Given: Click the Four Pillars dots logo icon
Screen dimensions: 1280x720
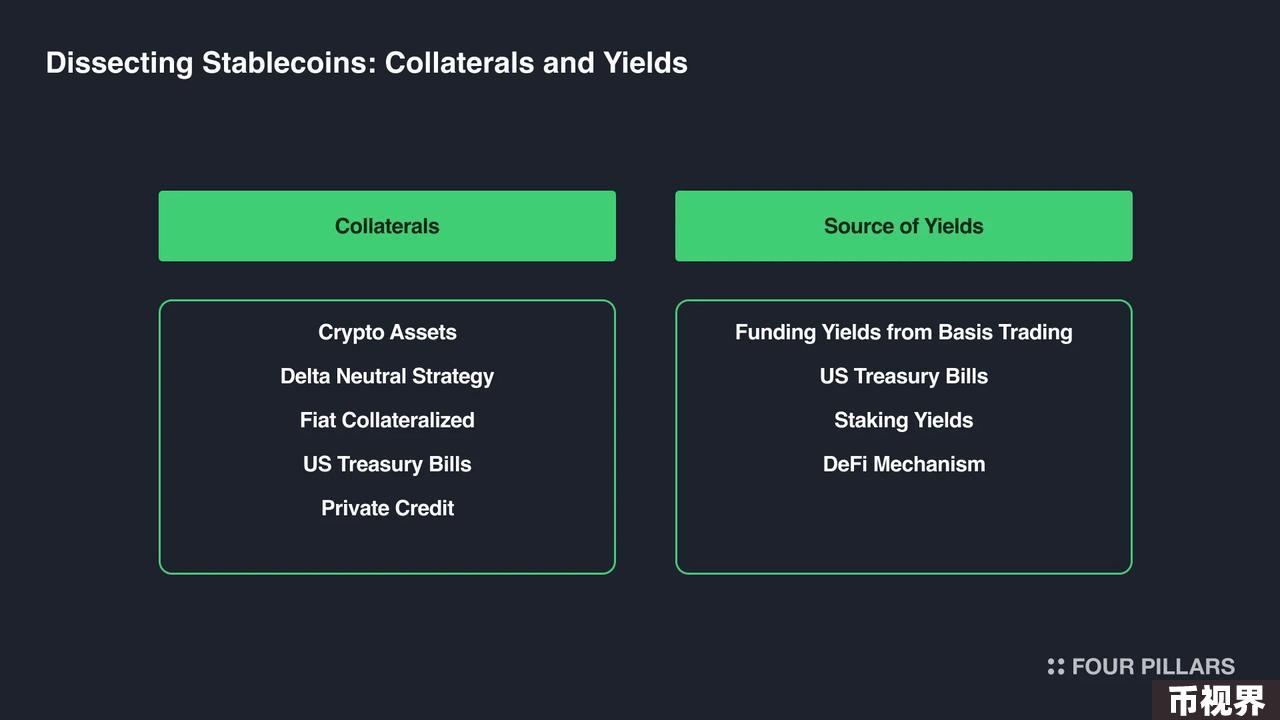Looking at the screenshot, I should (x=1055, y=667).
